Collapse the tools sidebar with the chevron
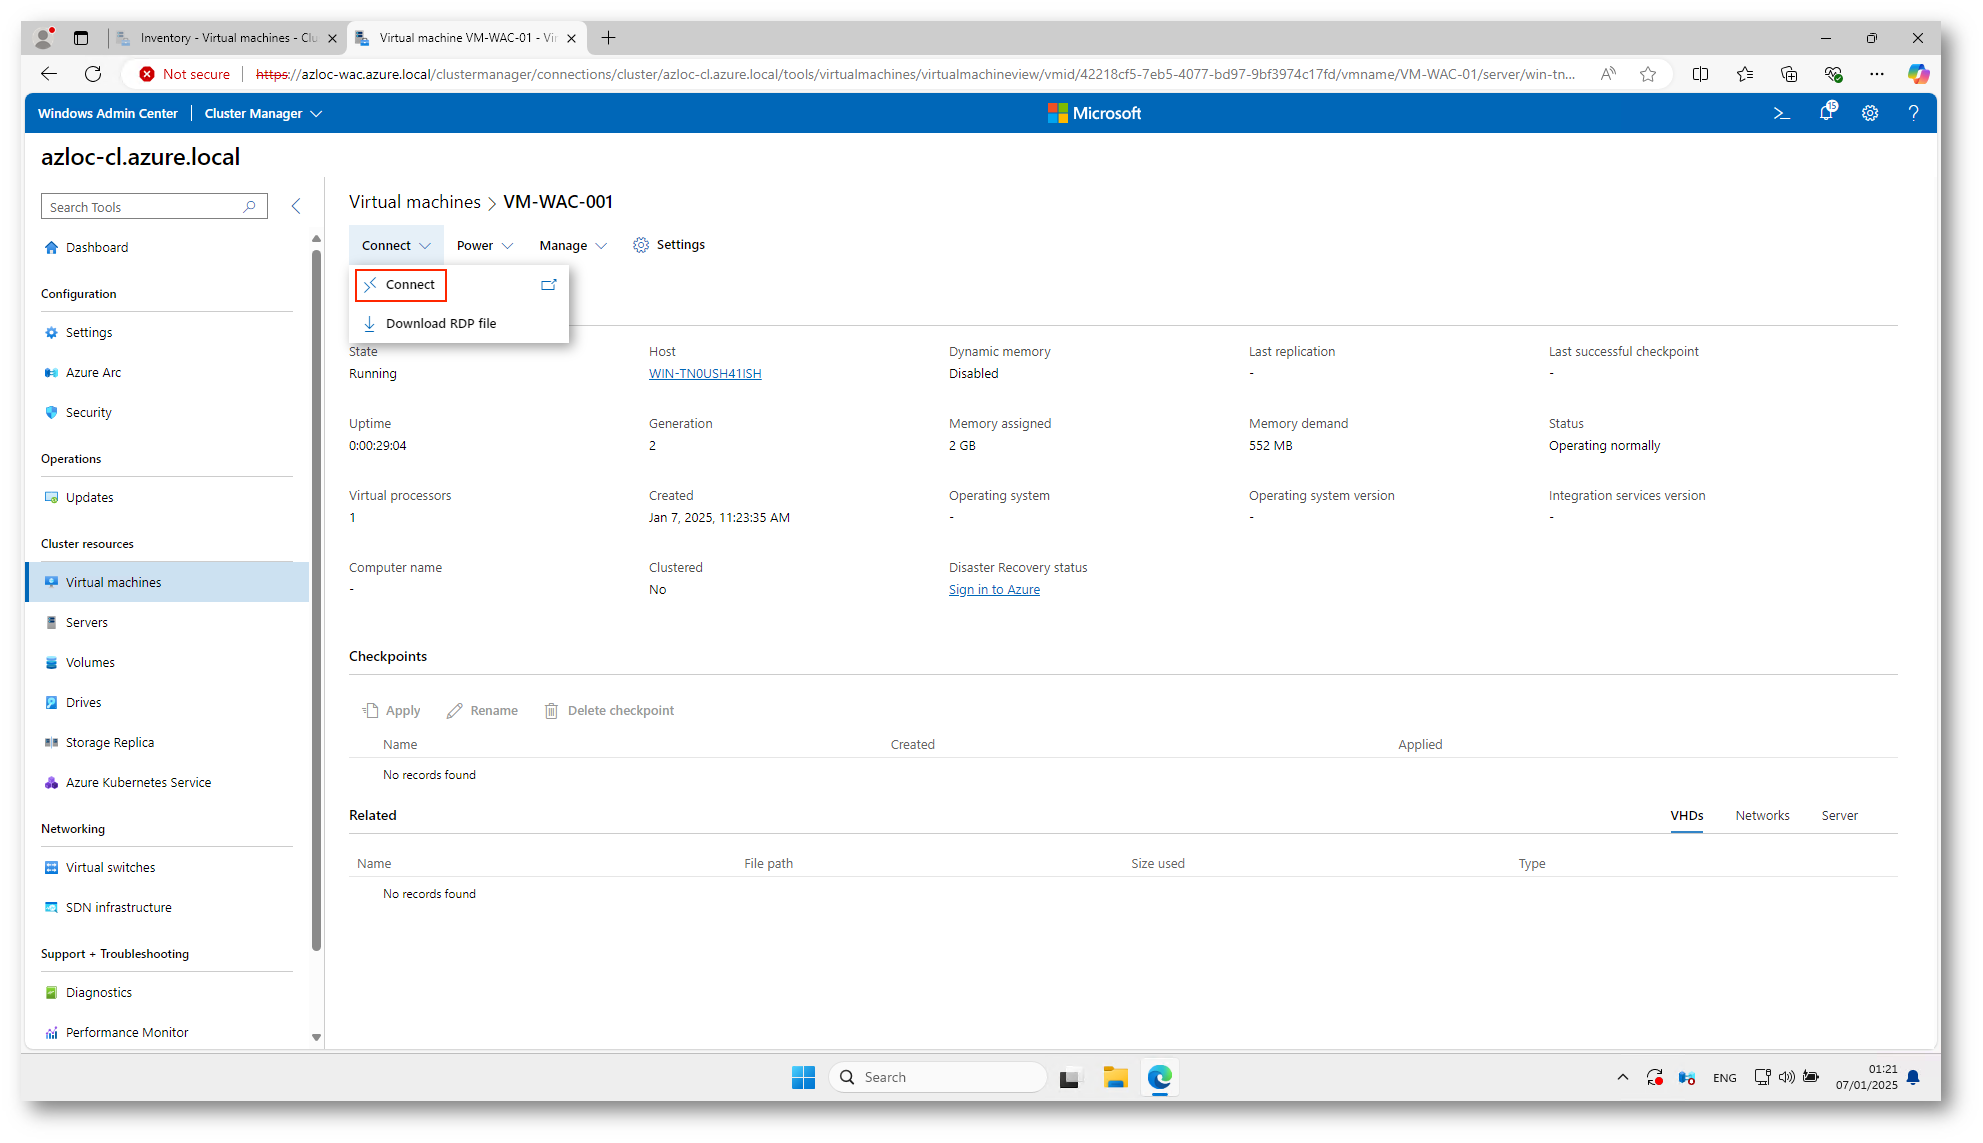 click(296, 206)
